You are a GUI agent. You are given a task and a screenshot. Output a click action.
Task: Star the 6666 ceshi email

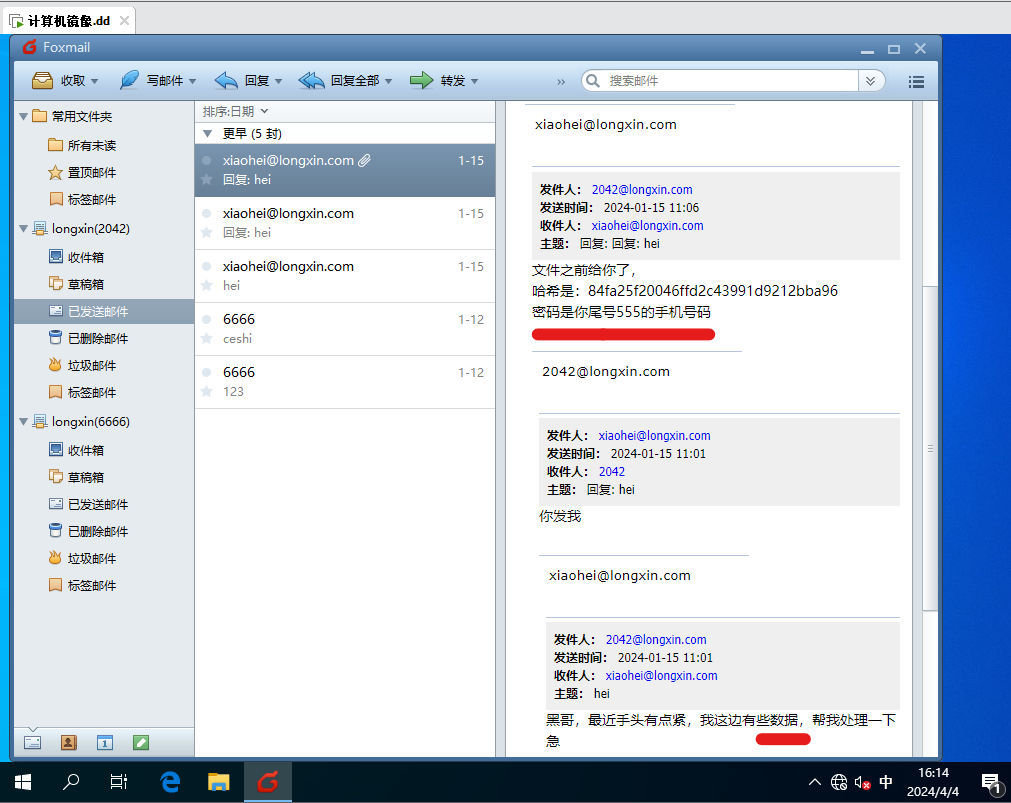tap(206, 338)
